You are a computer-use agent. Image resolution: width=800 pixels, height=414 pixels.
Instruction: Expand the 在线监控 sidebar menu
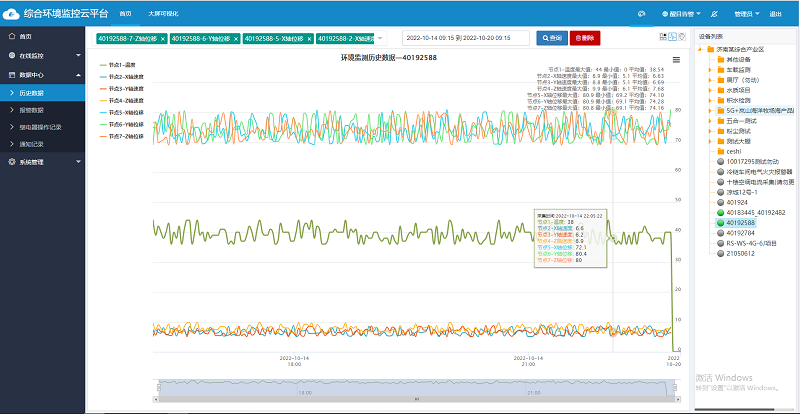(78, 55)
